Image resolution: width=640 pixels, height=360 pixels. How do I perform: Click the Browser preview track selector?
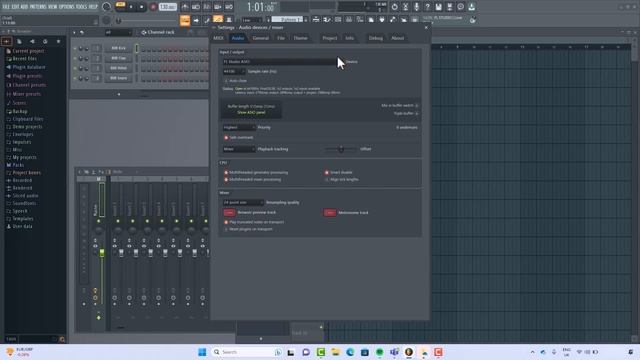click(x=229, y=213)
